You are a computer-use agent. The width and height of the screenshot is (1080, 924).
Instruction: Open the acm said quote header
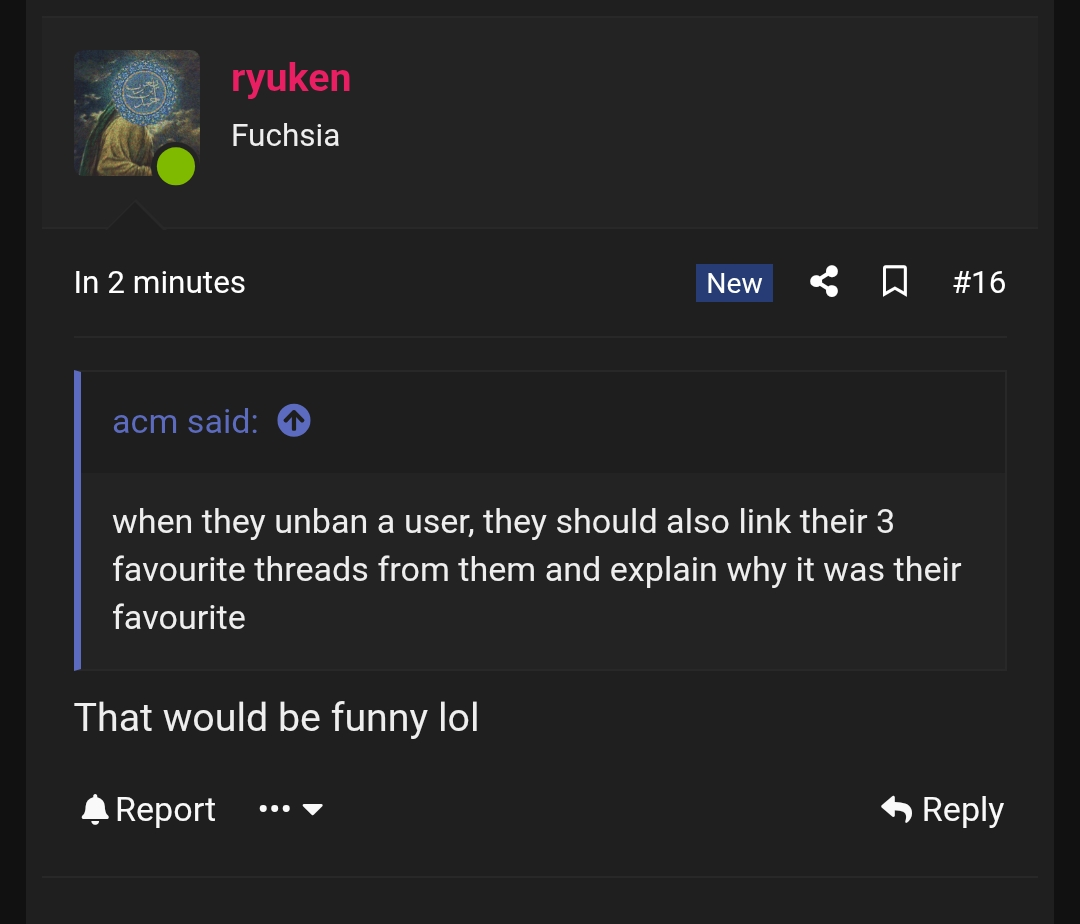coord(183,421)
